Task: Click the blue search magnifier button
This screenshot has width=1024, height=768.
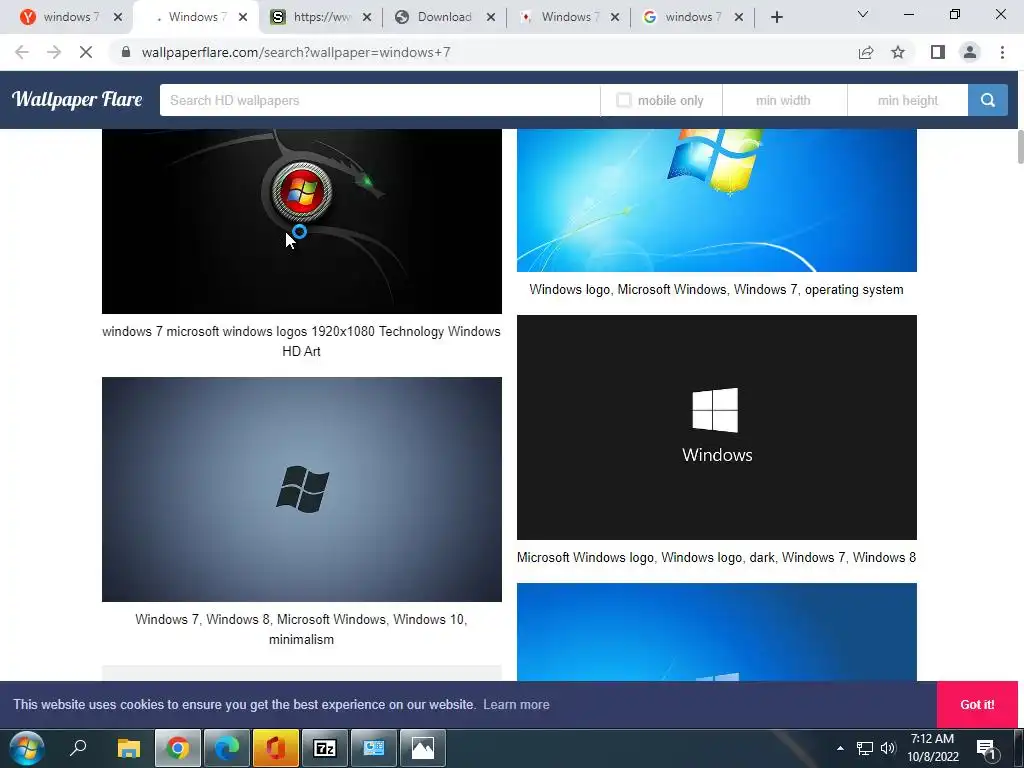Action: pos(987,100)
